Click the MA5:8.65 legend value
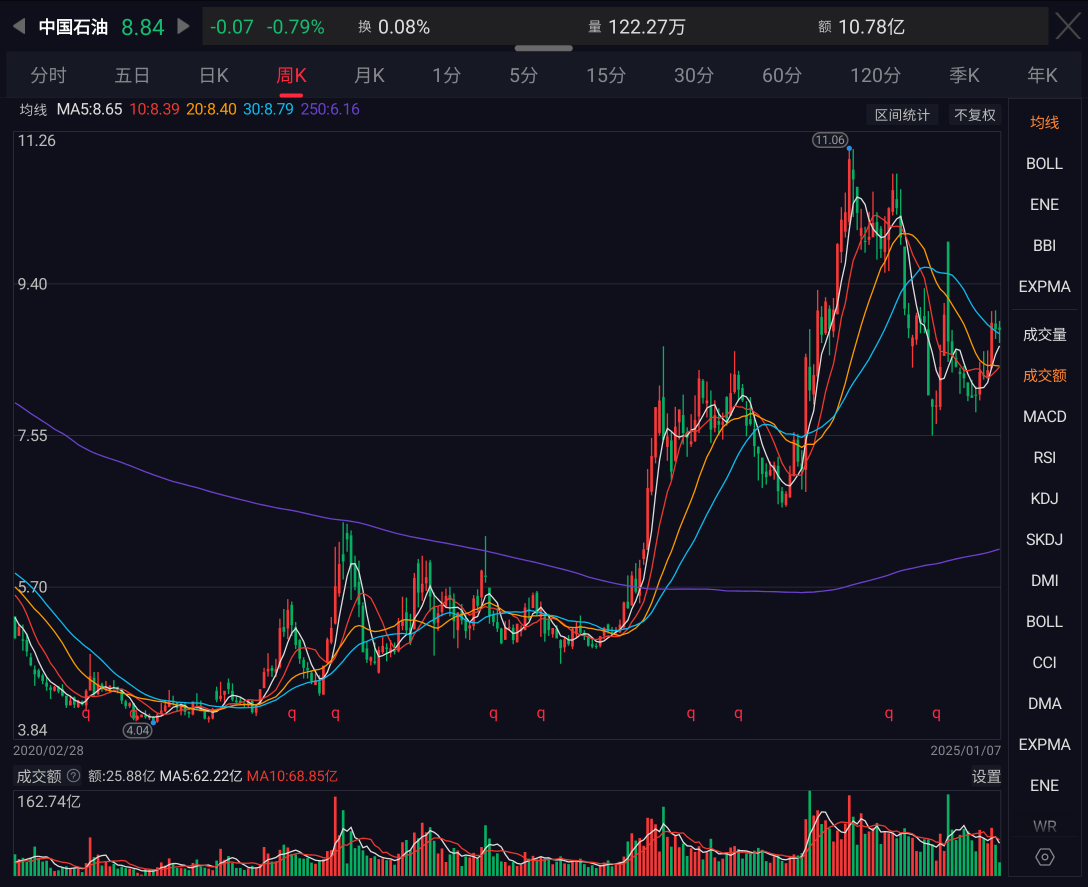1088x887 pixels. pos(90,109)
